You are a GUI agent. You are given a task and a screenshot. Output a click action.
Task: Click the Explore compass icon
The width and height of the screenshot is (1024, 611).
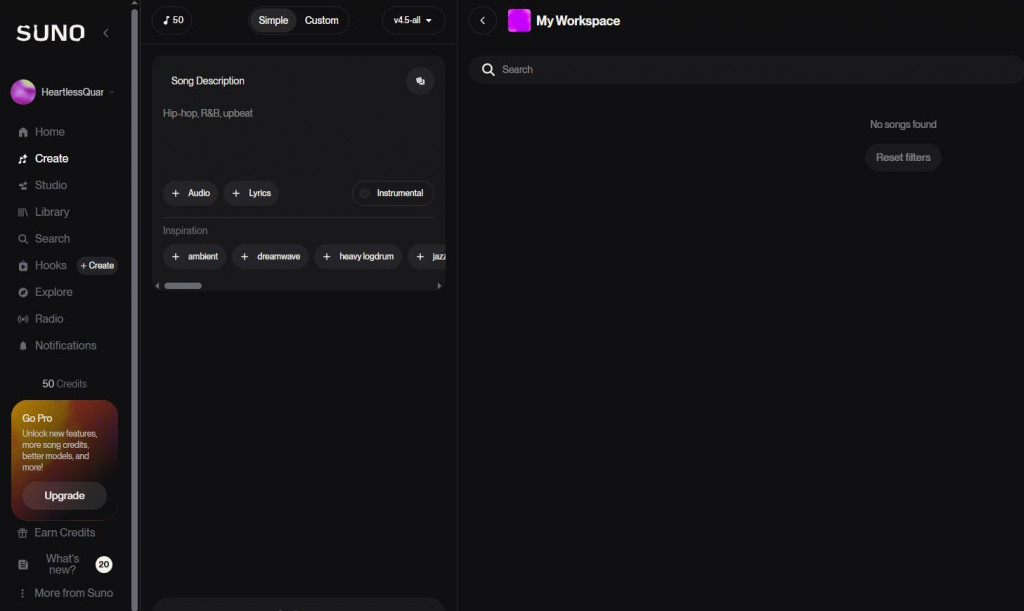[x=23, y=293]
